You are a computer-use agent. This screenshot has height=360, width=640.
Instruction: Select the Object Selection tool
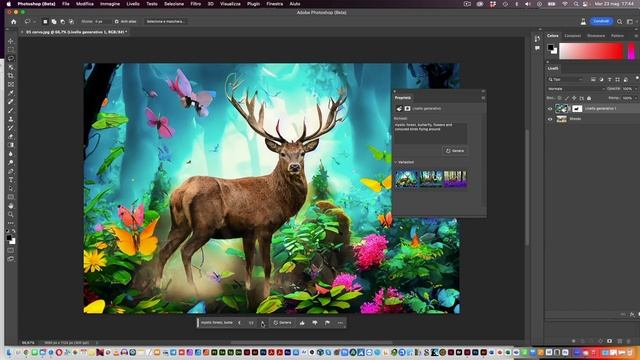[11, 67]
